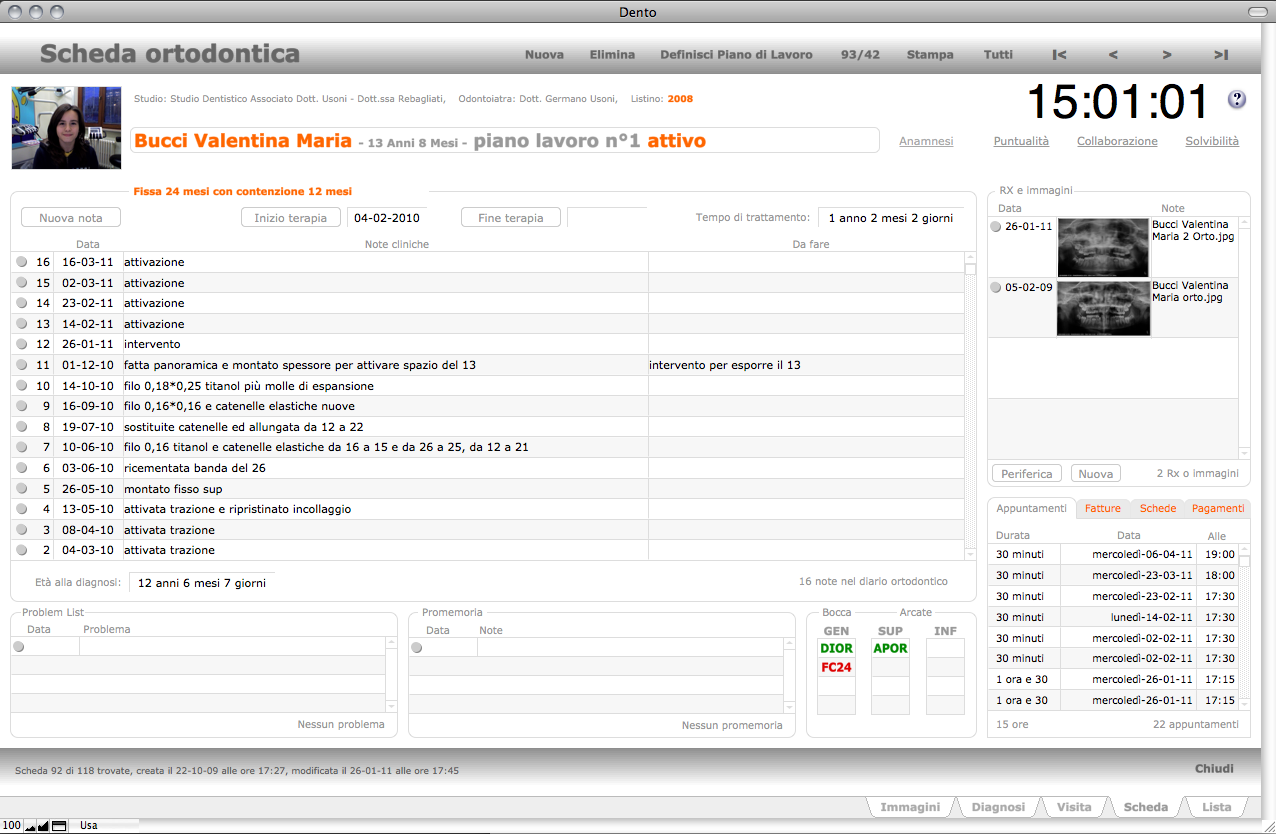Click the empty Fine terapia date field

[606, 217]
